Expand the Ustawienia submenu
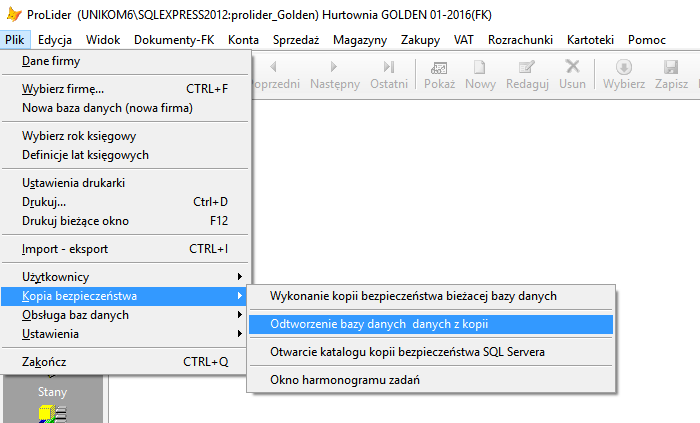Viewport: 700px width, 423px height. tap(123, 334)
